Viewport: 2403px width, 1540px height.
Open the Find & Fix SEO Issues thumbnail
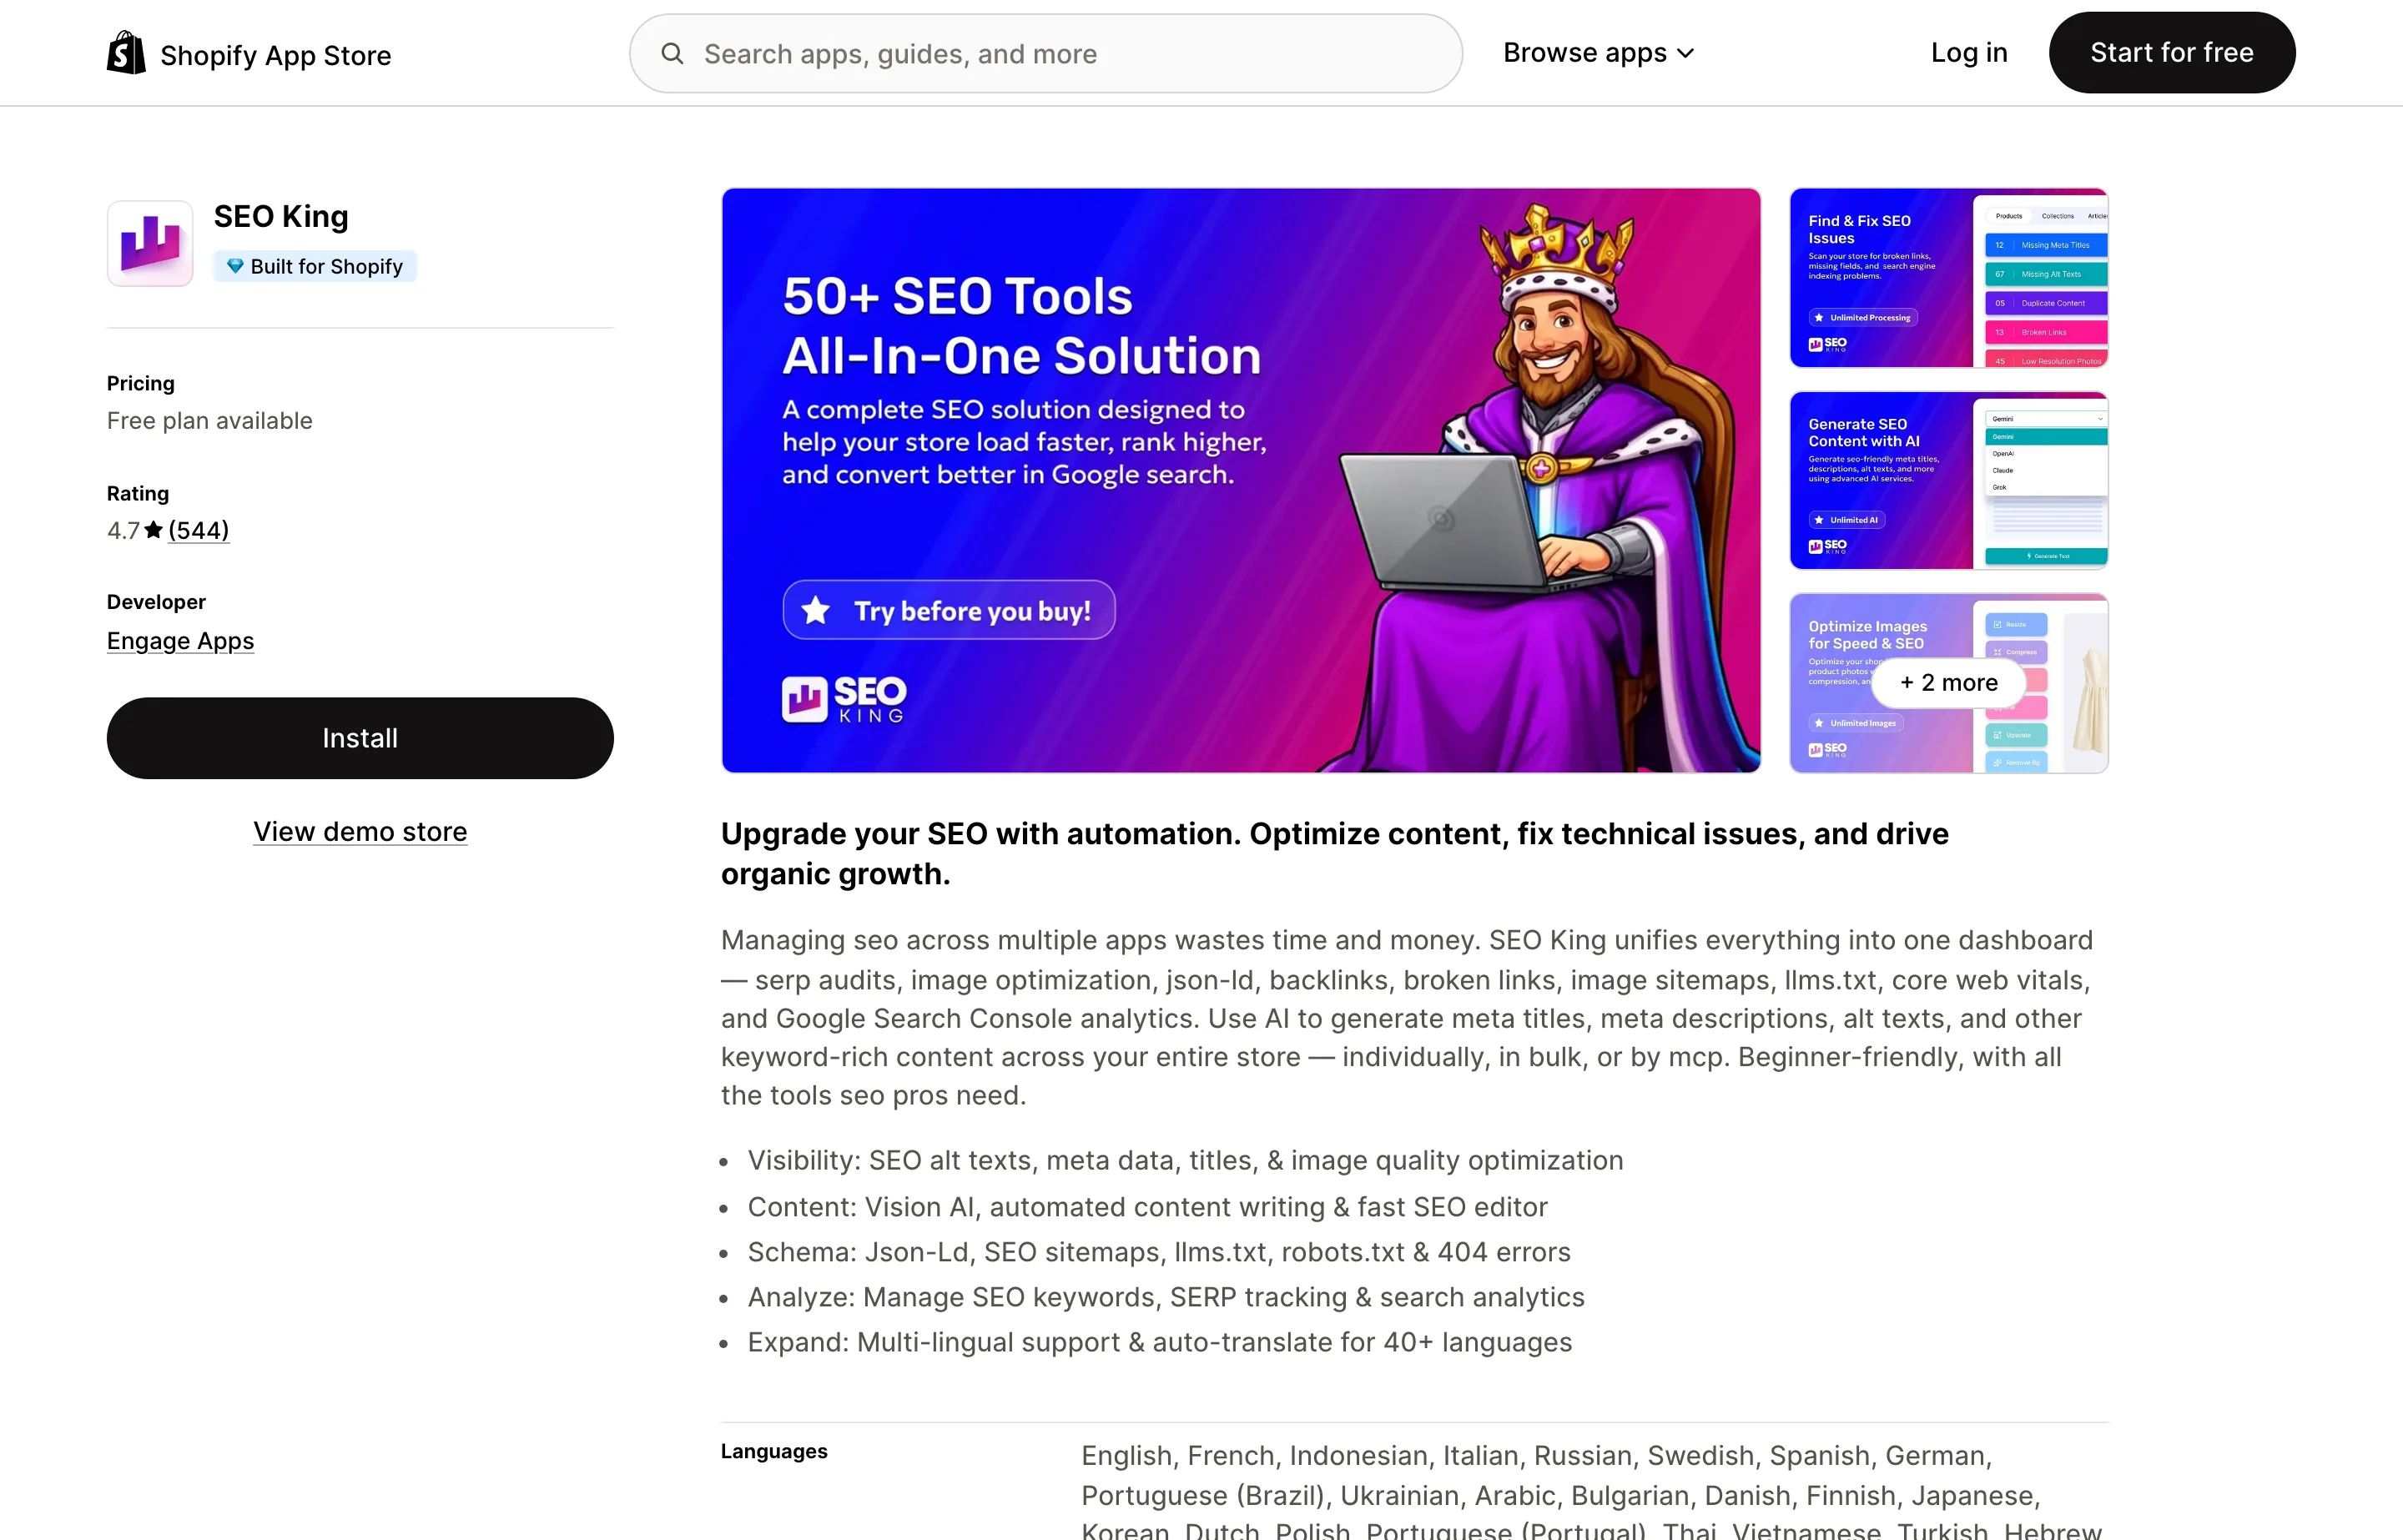click(1949, 278)
